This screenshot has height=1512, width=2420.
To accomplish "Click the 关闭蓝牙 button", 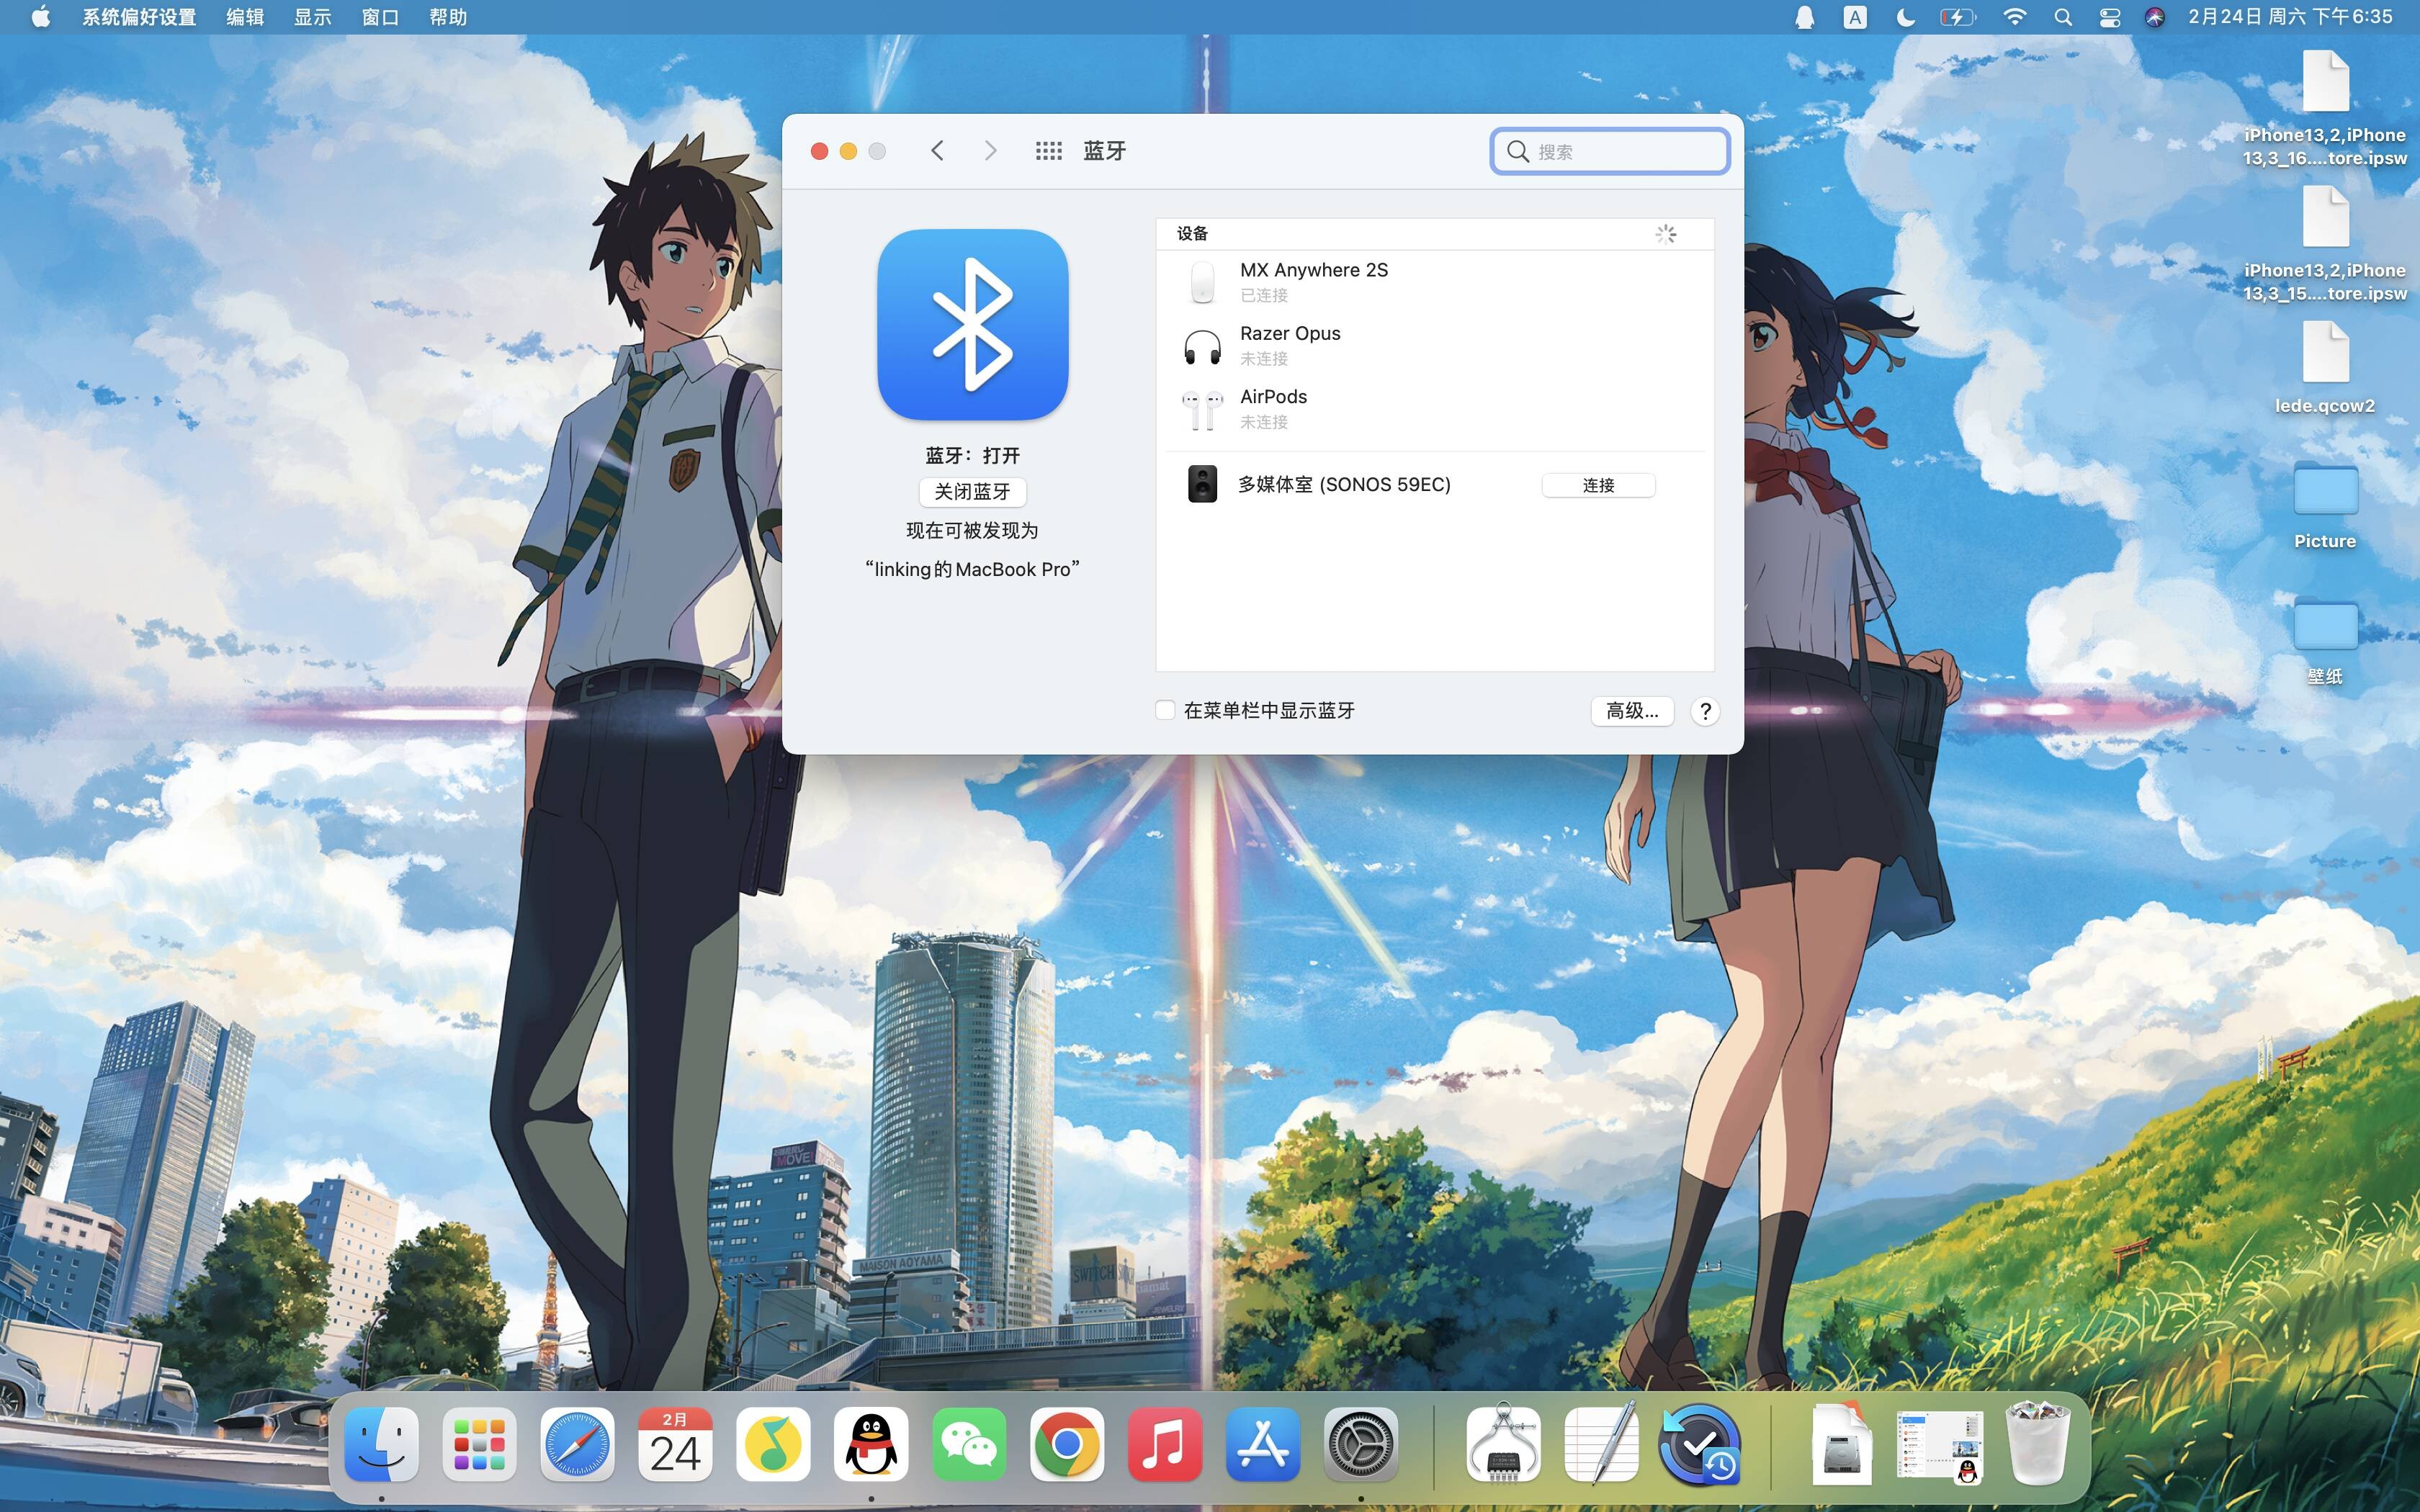I will point(972,492).
